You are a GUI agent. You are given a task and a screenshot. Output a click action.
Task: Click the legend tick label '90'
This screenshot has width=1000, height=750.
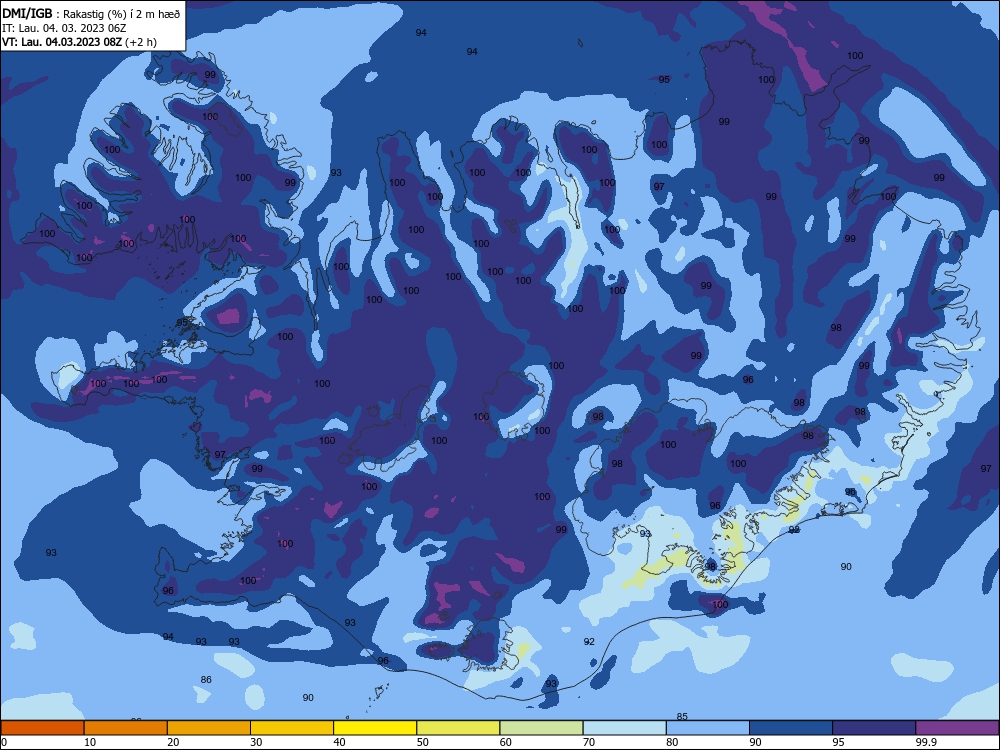[x=756, y=742]
